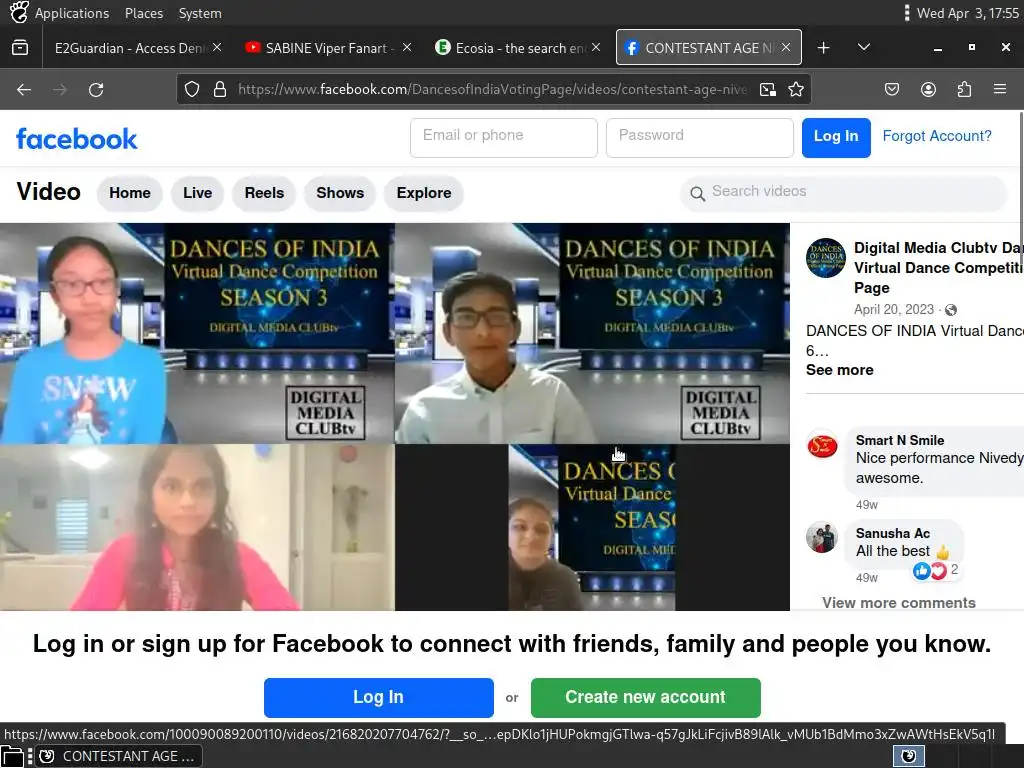Open the Forgot Account? link
1024x768 pixels.
[936, 136]
